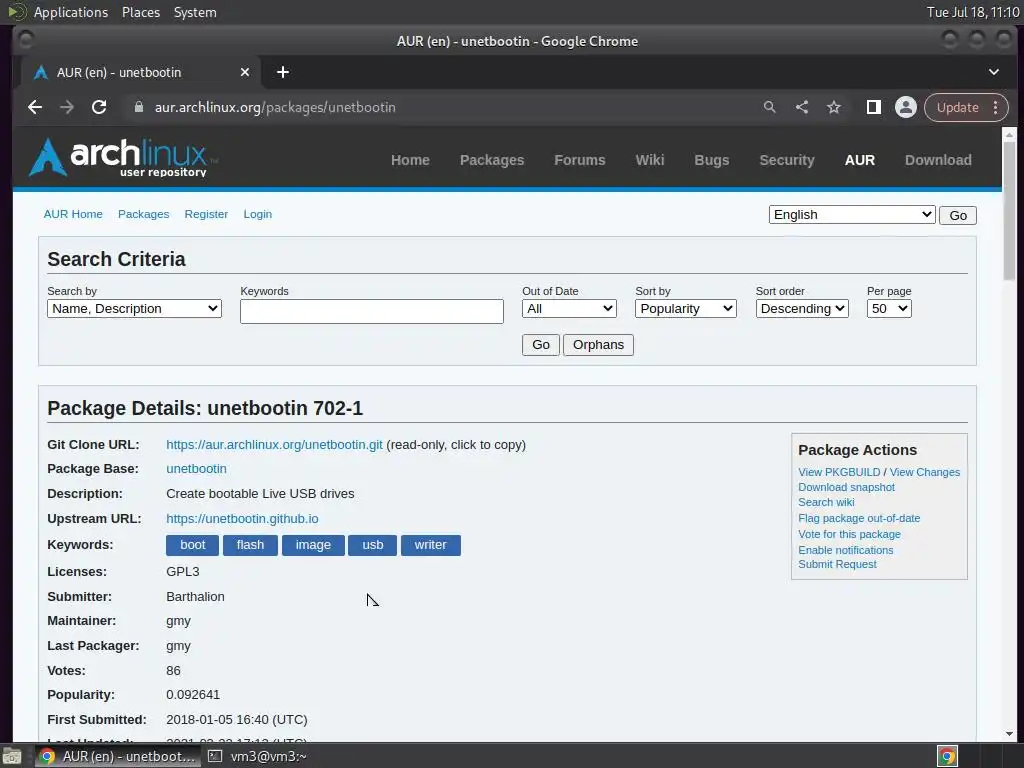Image resolution: width=1024 pixels, height=768 pixels.
Task: Click Vote for this package link
Action: tap(849, 534)
